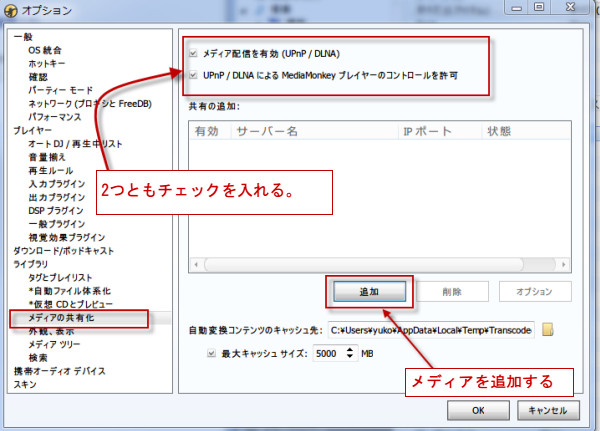Open the パフォーマンス settings page
600x431 pixels.
(55, 117)
